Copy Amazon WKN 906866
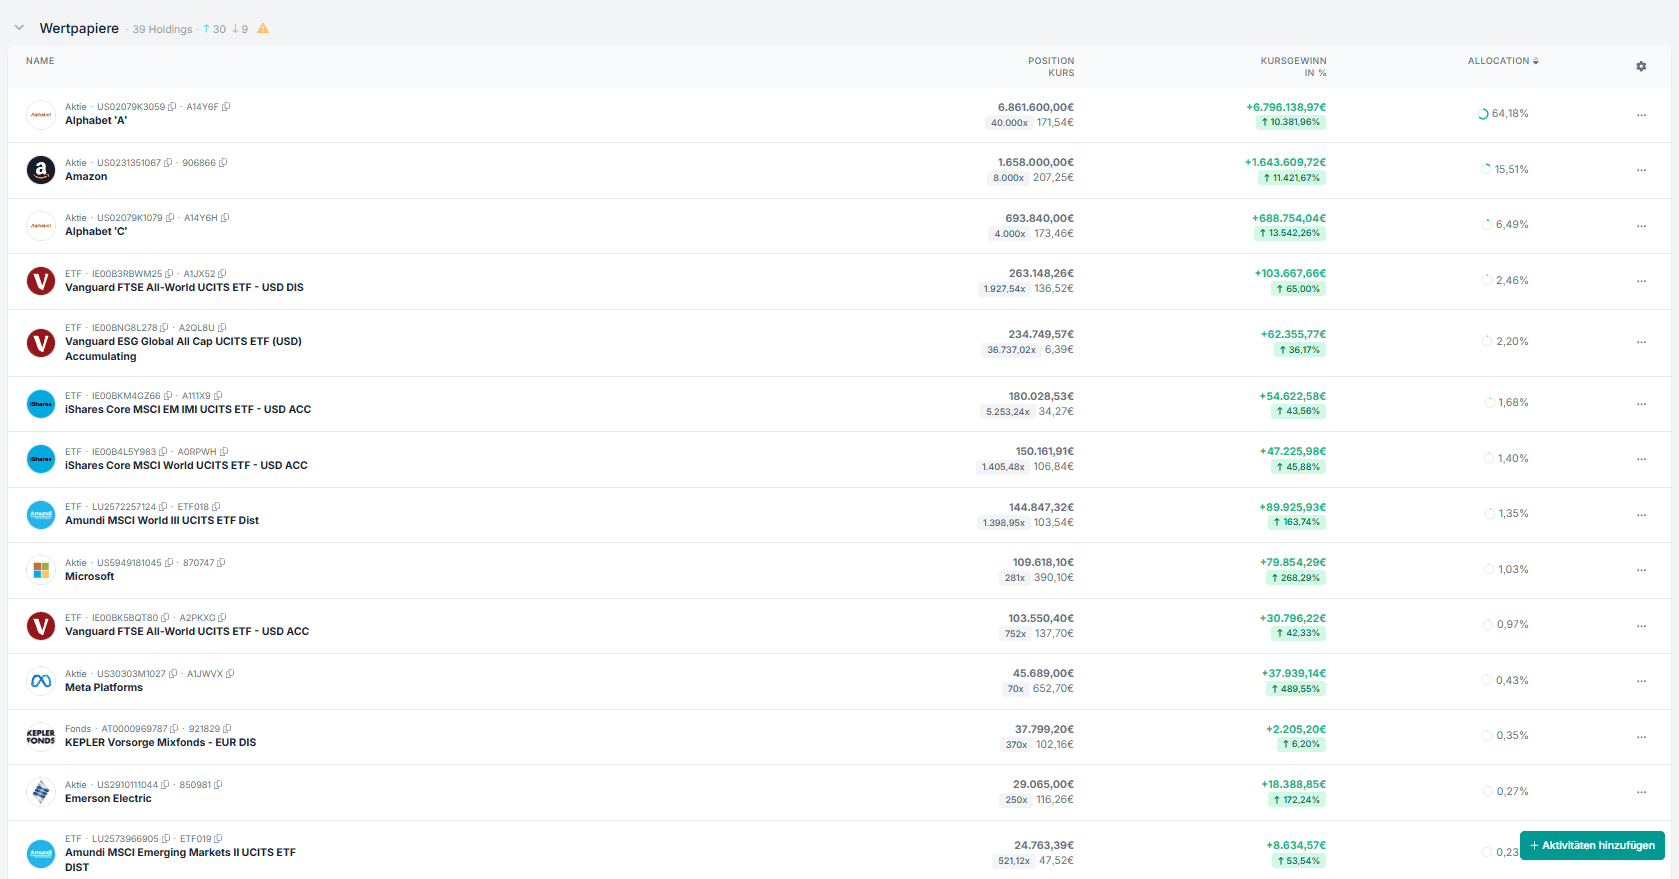Viewport: 1679px width, 879px height. point(223,163)
